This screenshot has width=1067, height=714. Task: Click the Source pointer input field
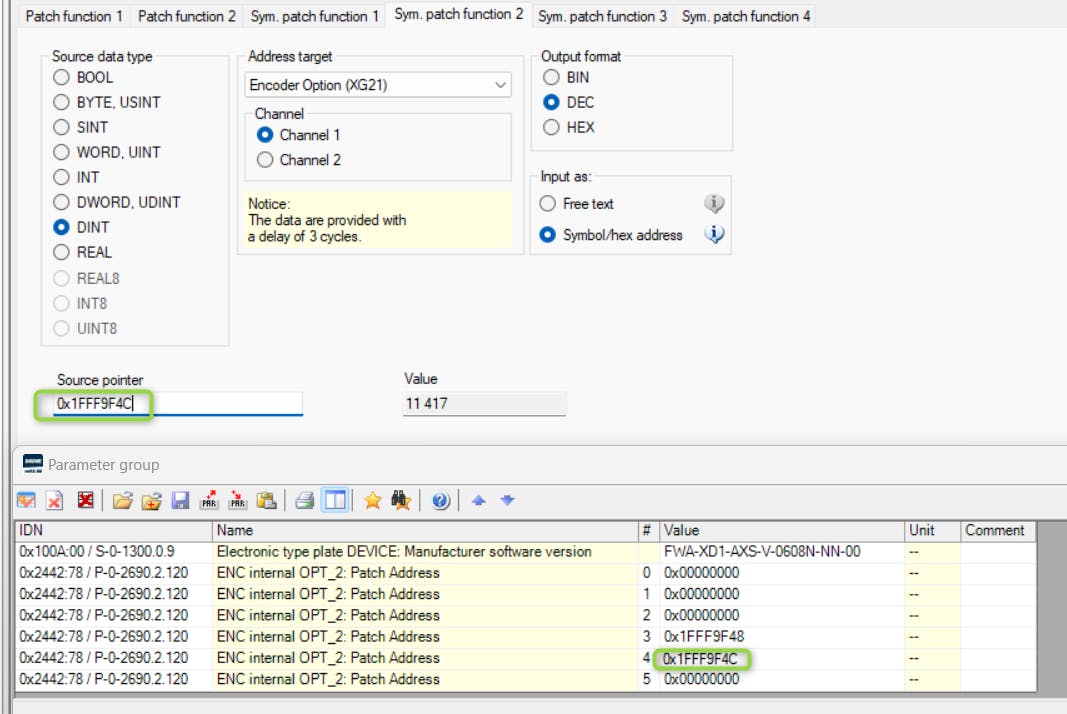[178, 404]
